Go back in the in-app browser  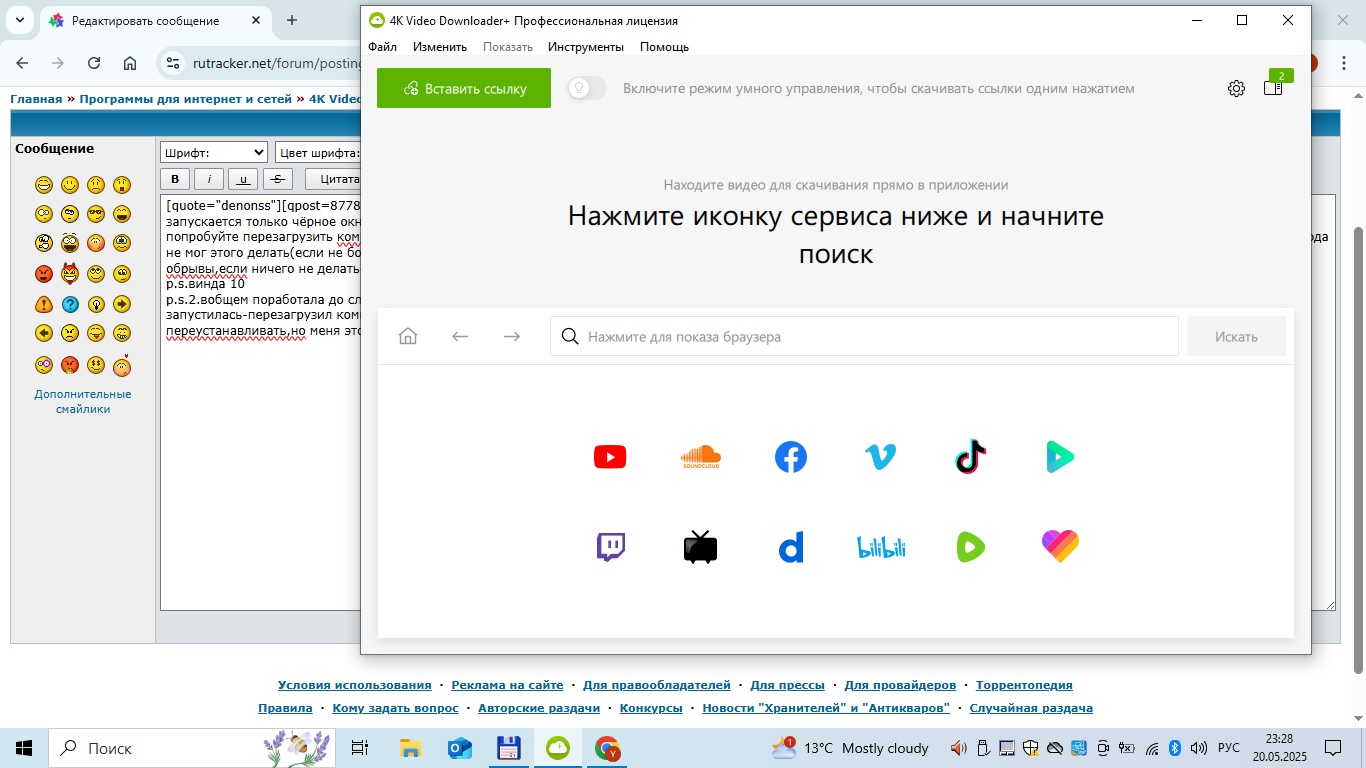460,336
